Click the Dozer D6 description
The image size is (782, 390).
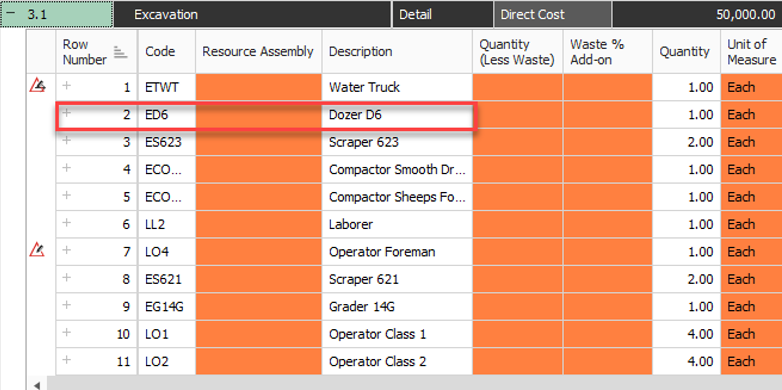point(355,115)
